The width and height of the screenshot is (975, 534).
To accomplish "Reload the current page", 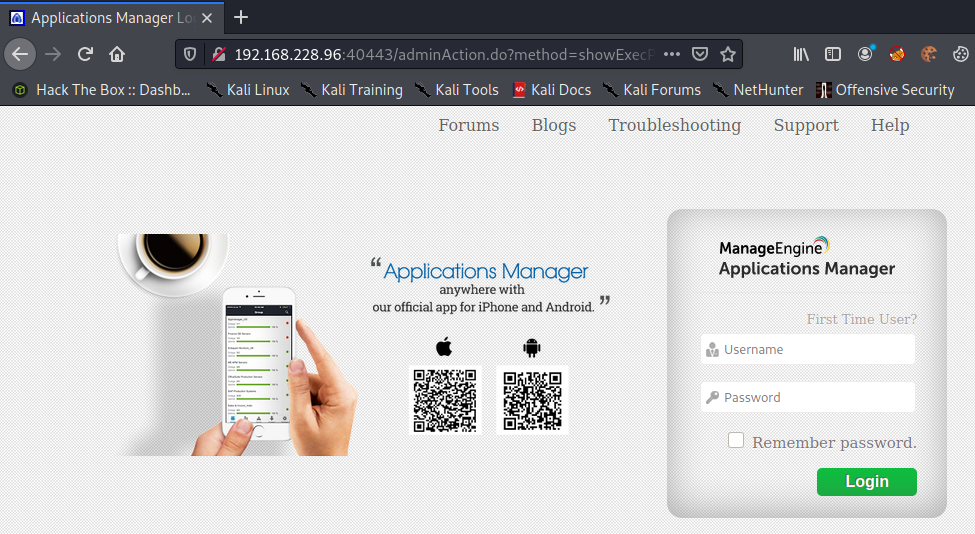I will point(85,55).
